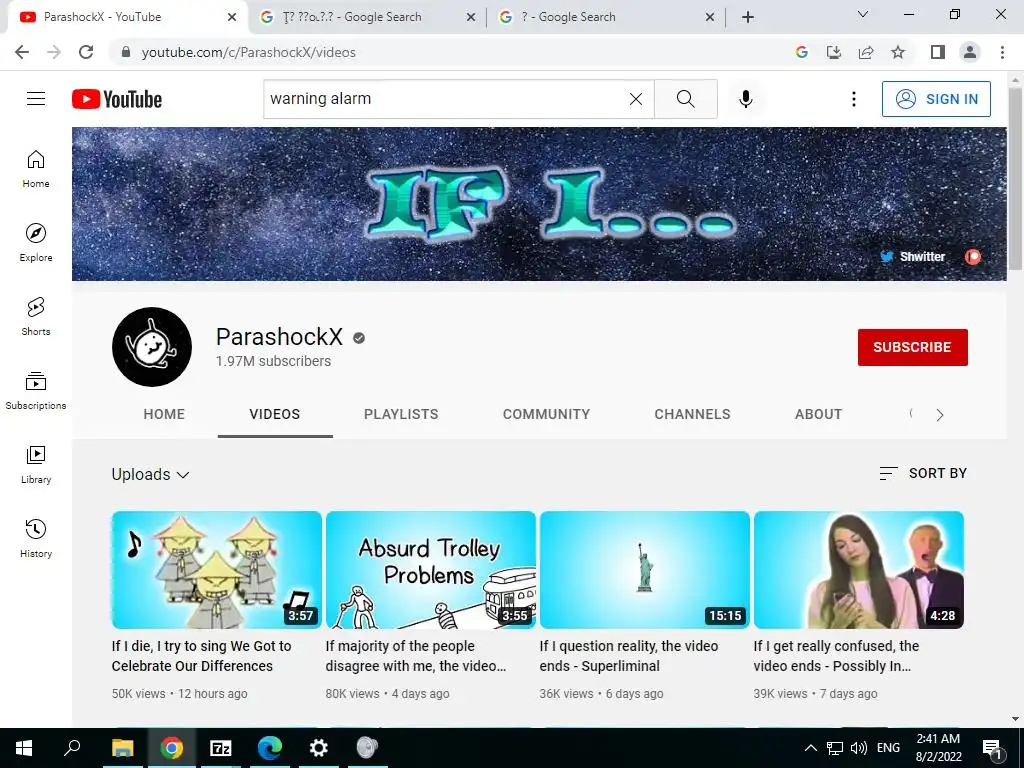Viewport: 1024px width, 768px height.
Task: Click the YouTube logo
Action: [x=117, y=99]
